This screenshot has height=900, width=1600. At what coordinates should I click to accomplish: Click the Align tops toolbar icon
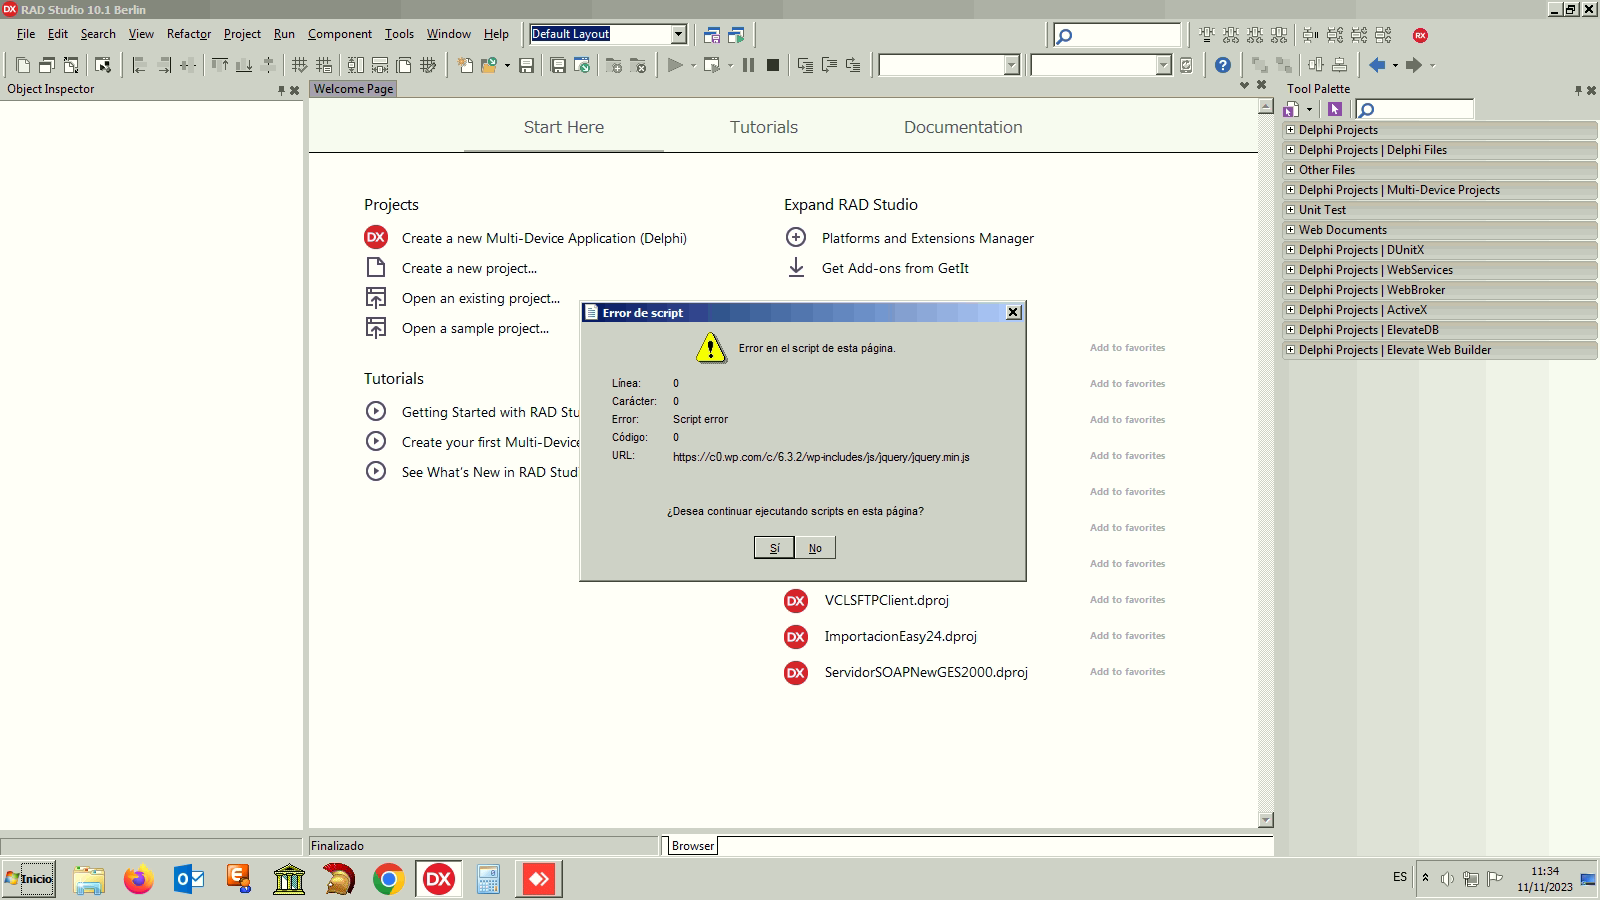tap(219, 65)
